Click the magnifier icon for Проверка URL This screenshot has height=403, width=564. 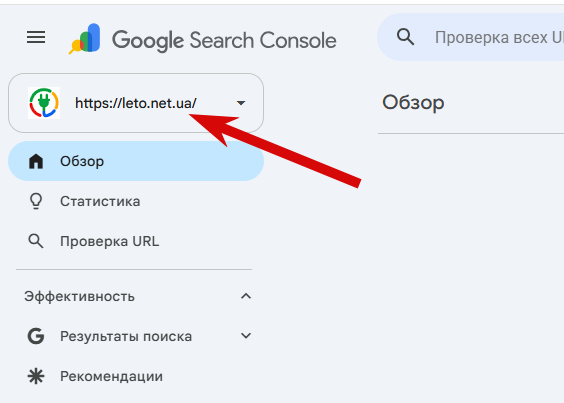(x=36, y=241)
